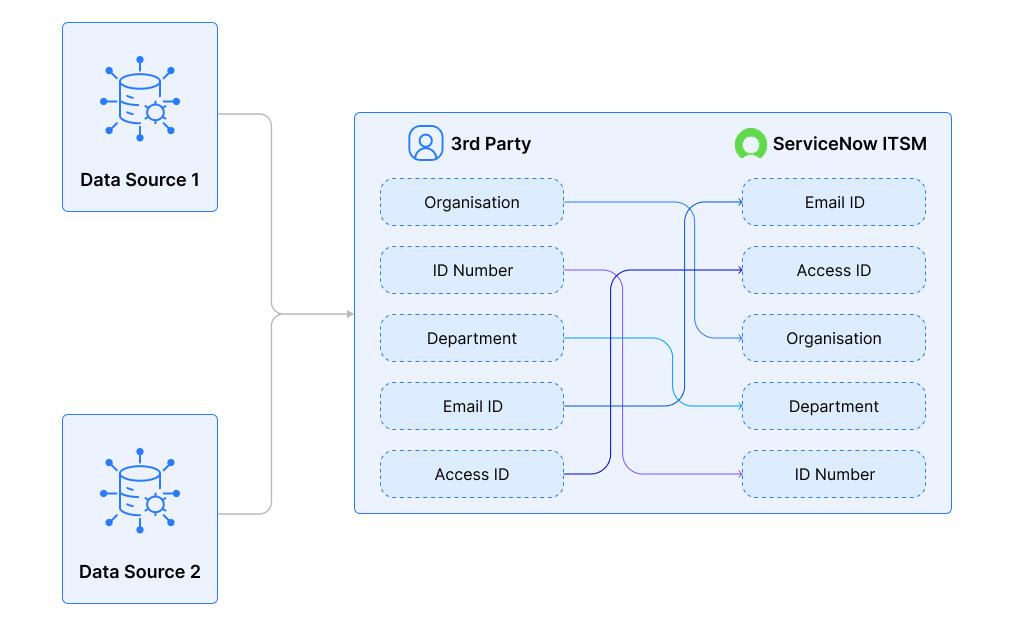The image size is (1016, 626).
Task: Select ServiceNow Access ID field
Action: [x=834, y=270]
